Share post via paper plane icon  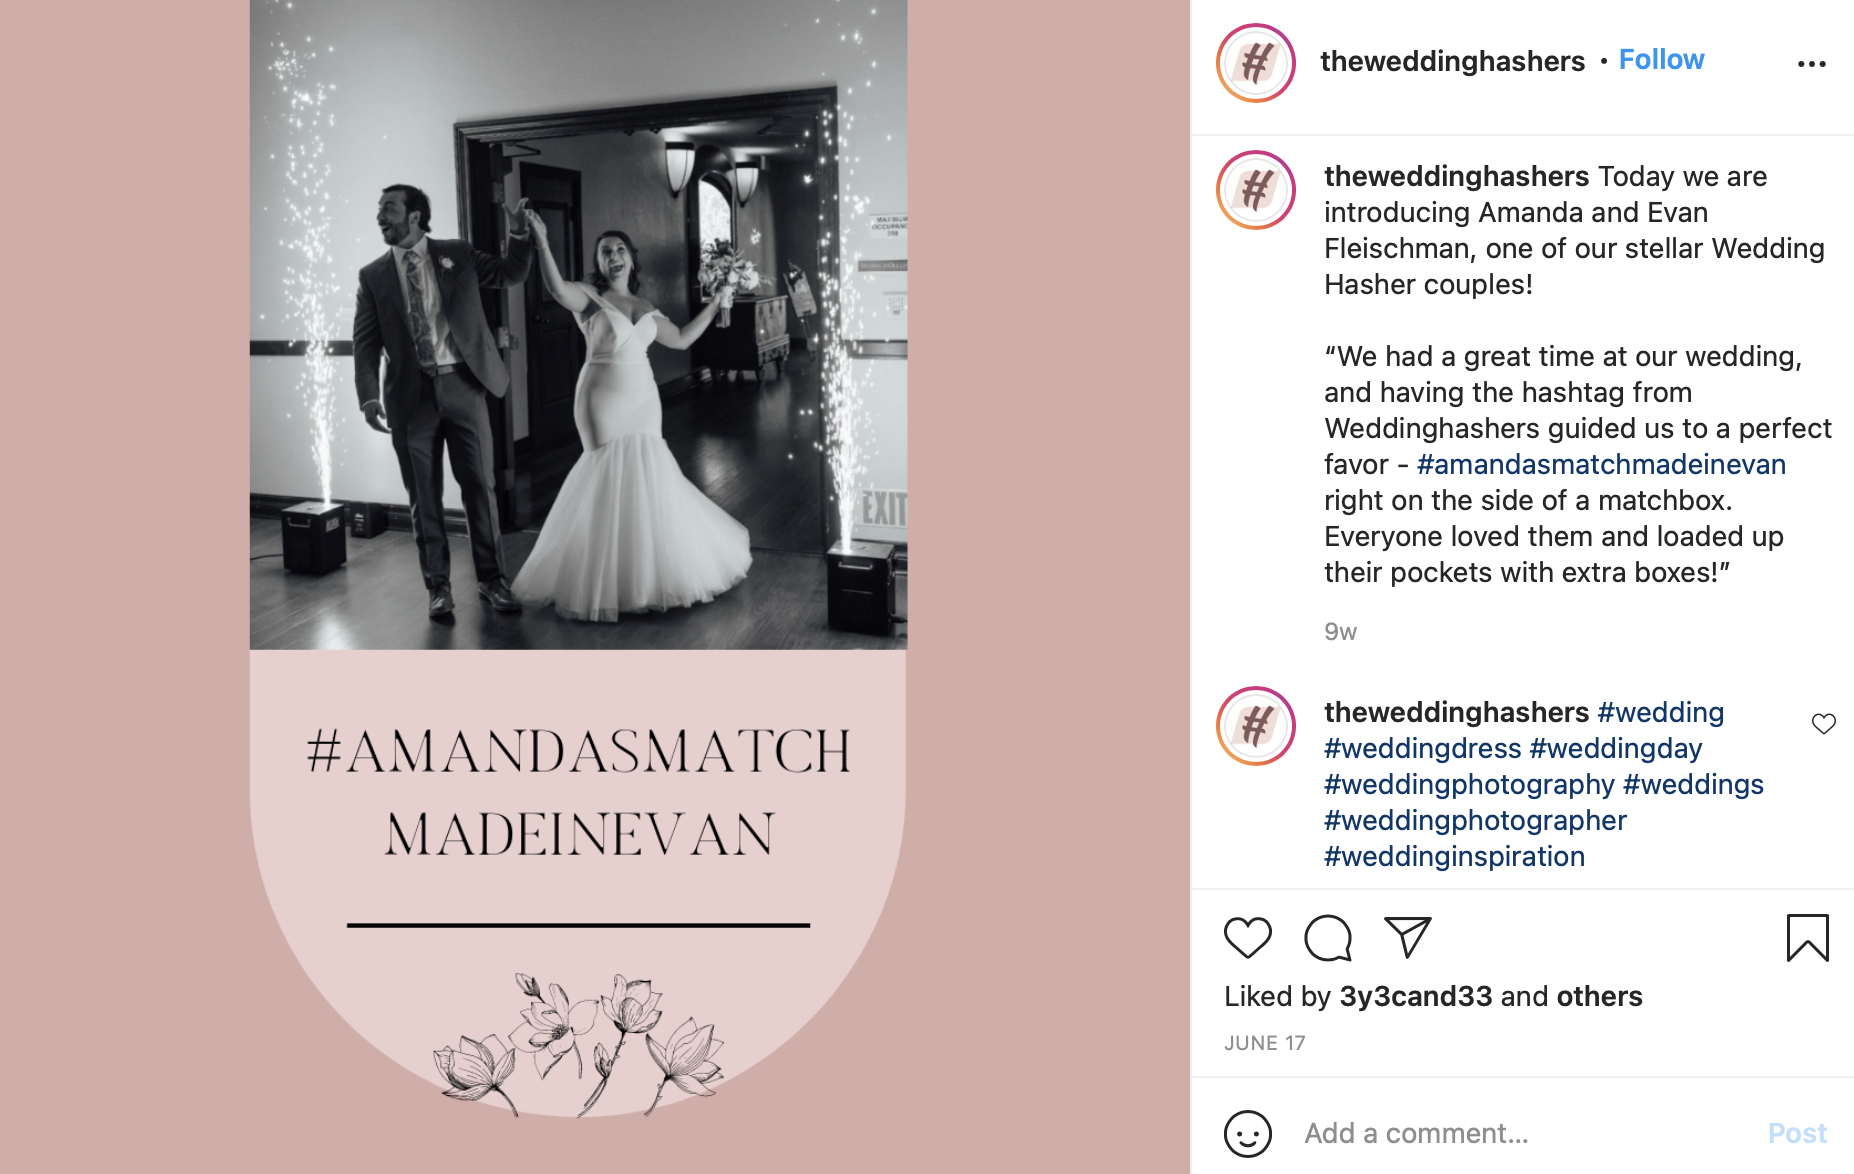point(1408,937)
